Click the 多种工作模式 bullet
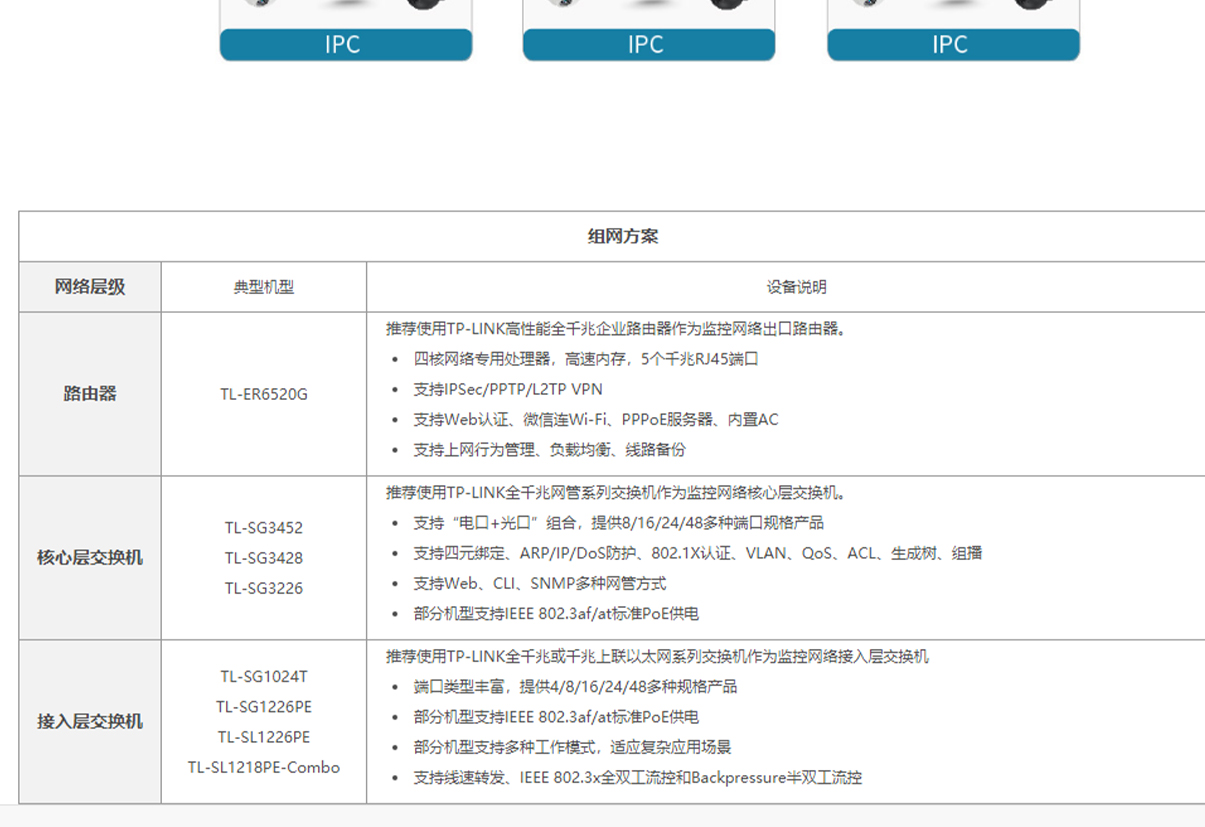This screenshot has width=1205, height=827. coord(572,747)
